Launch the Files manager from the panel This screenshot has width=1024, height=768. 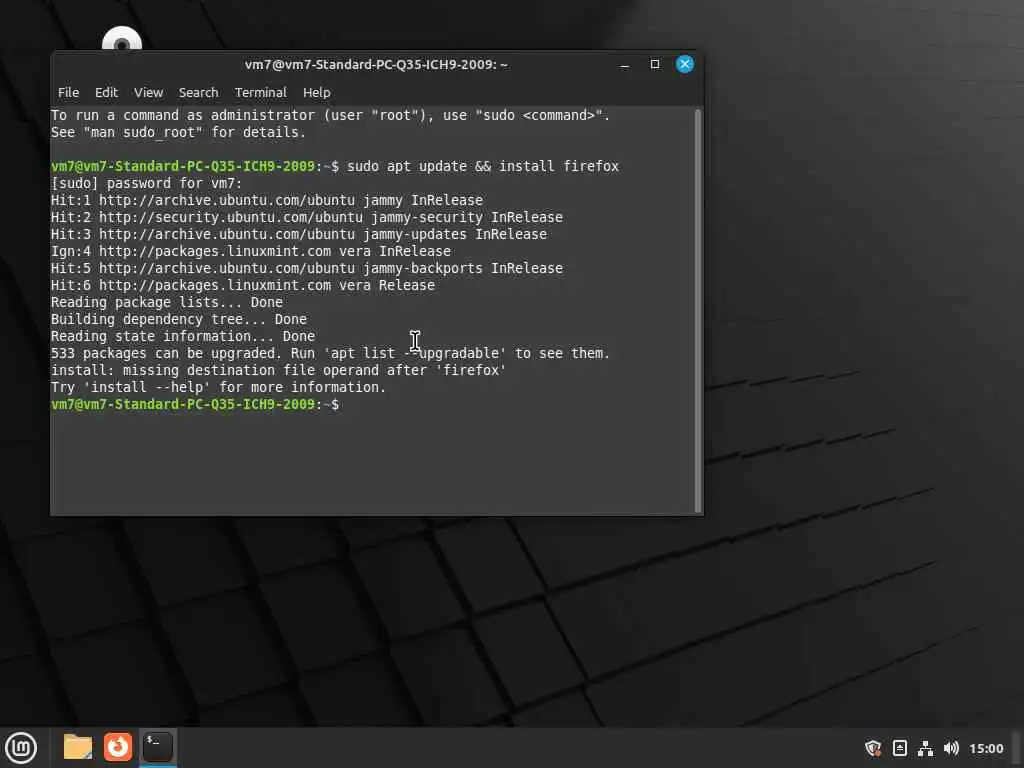[78, 747]
